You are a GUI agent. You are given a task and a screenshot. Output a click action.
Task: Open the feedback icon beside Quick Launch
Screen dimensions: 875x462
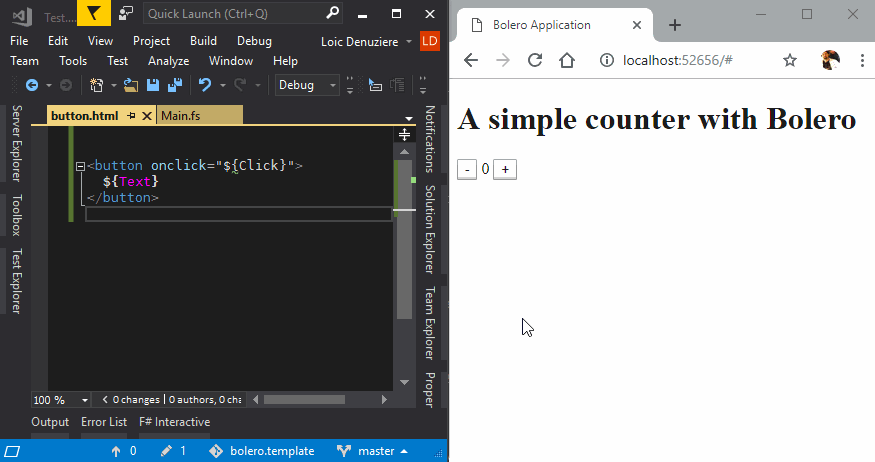coord(126,13)
